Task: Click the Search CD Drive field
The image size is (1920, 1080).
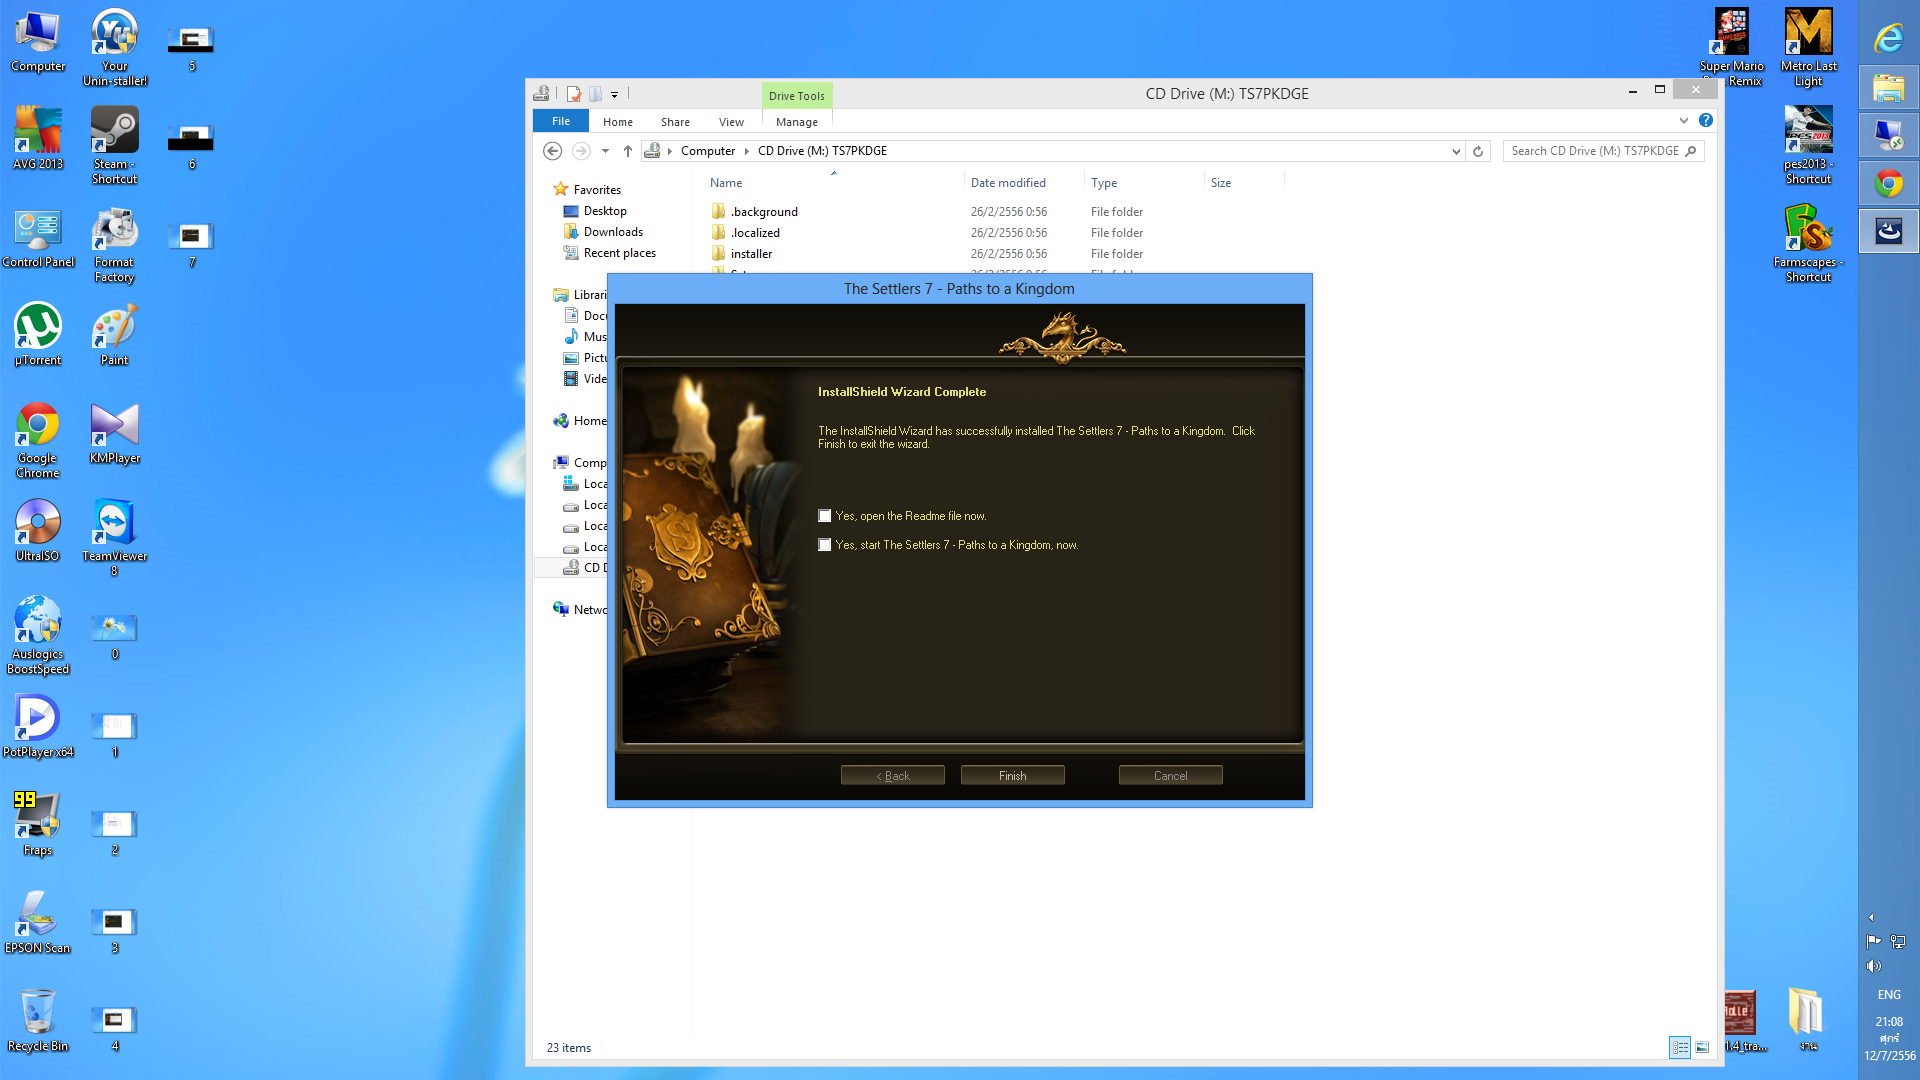Action: coord(1595,151)
